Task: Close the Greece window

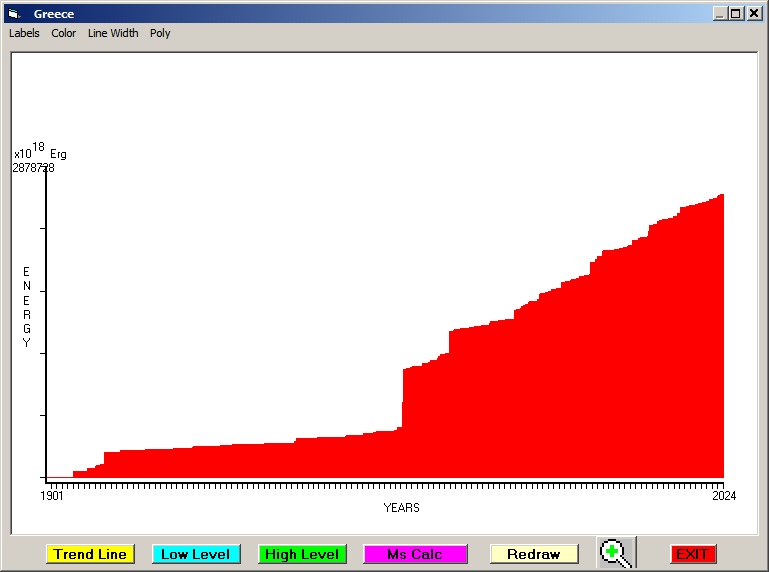Action: (x=753, y=14)
